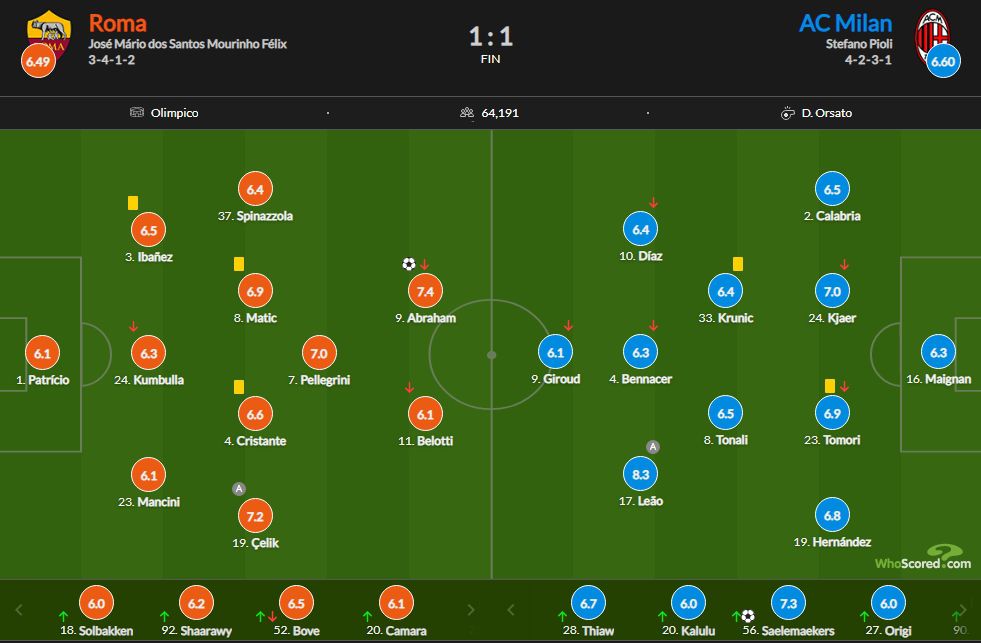
Task: Open substitute Solbakken's rating bubble
Action: (96, 603)
